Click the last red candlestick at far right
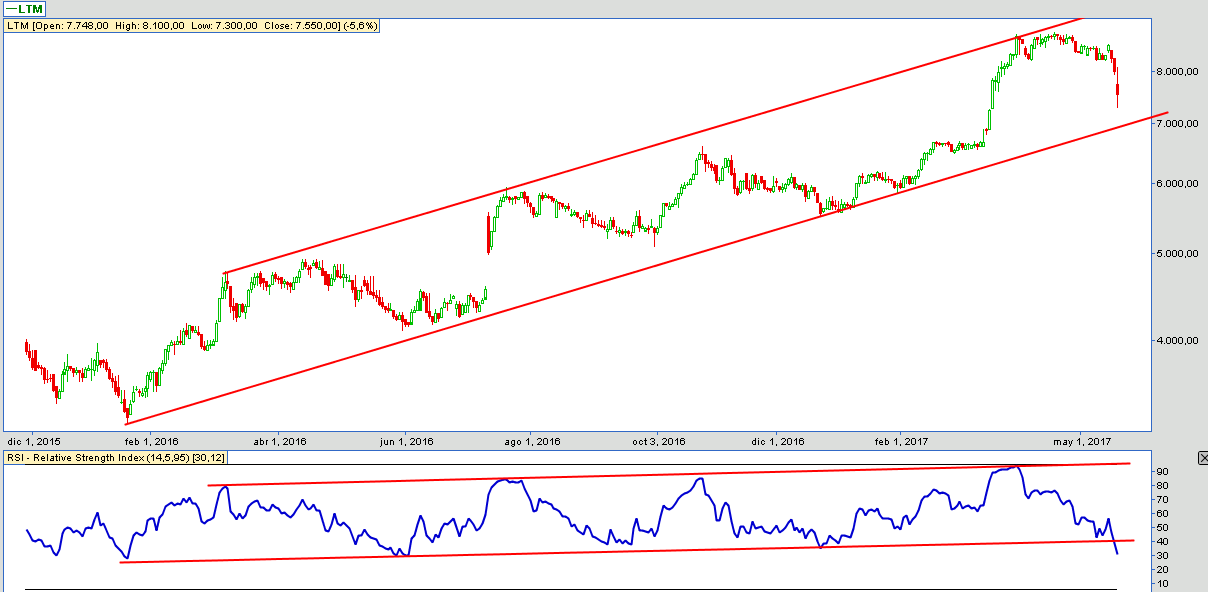The height and width of the screenshot is (592, 1208). [x=1117, y=92]
